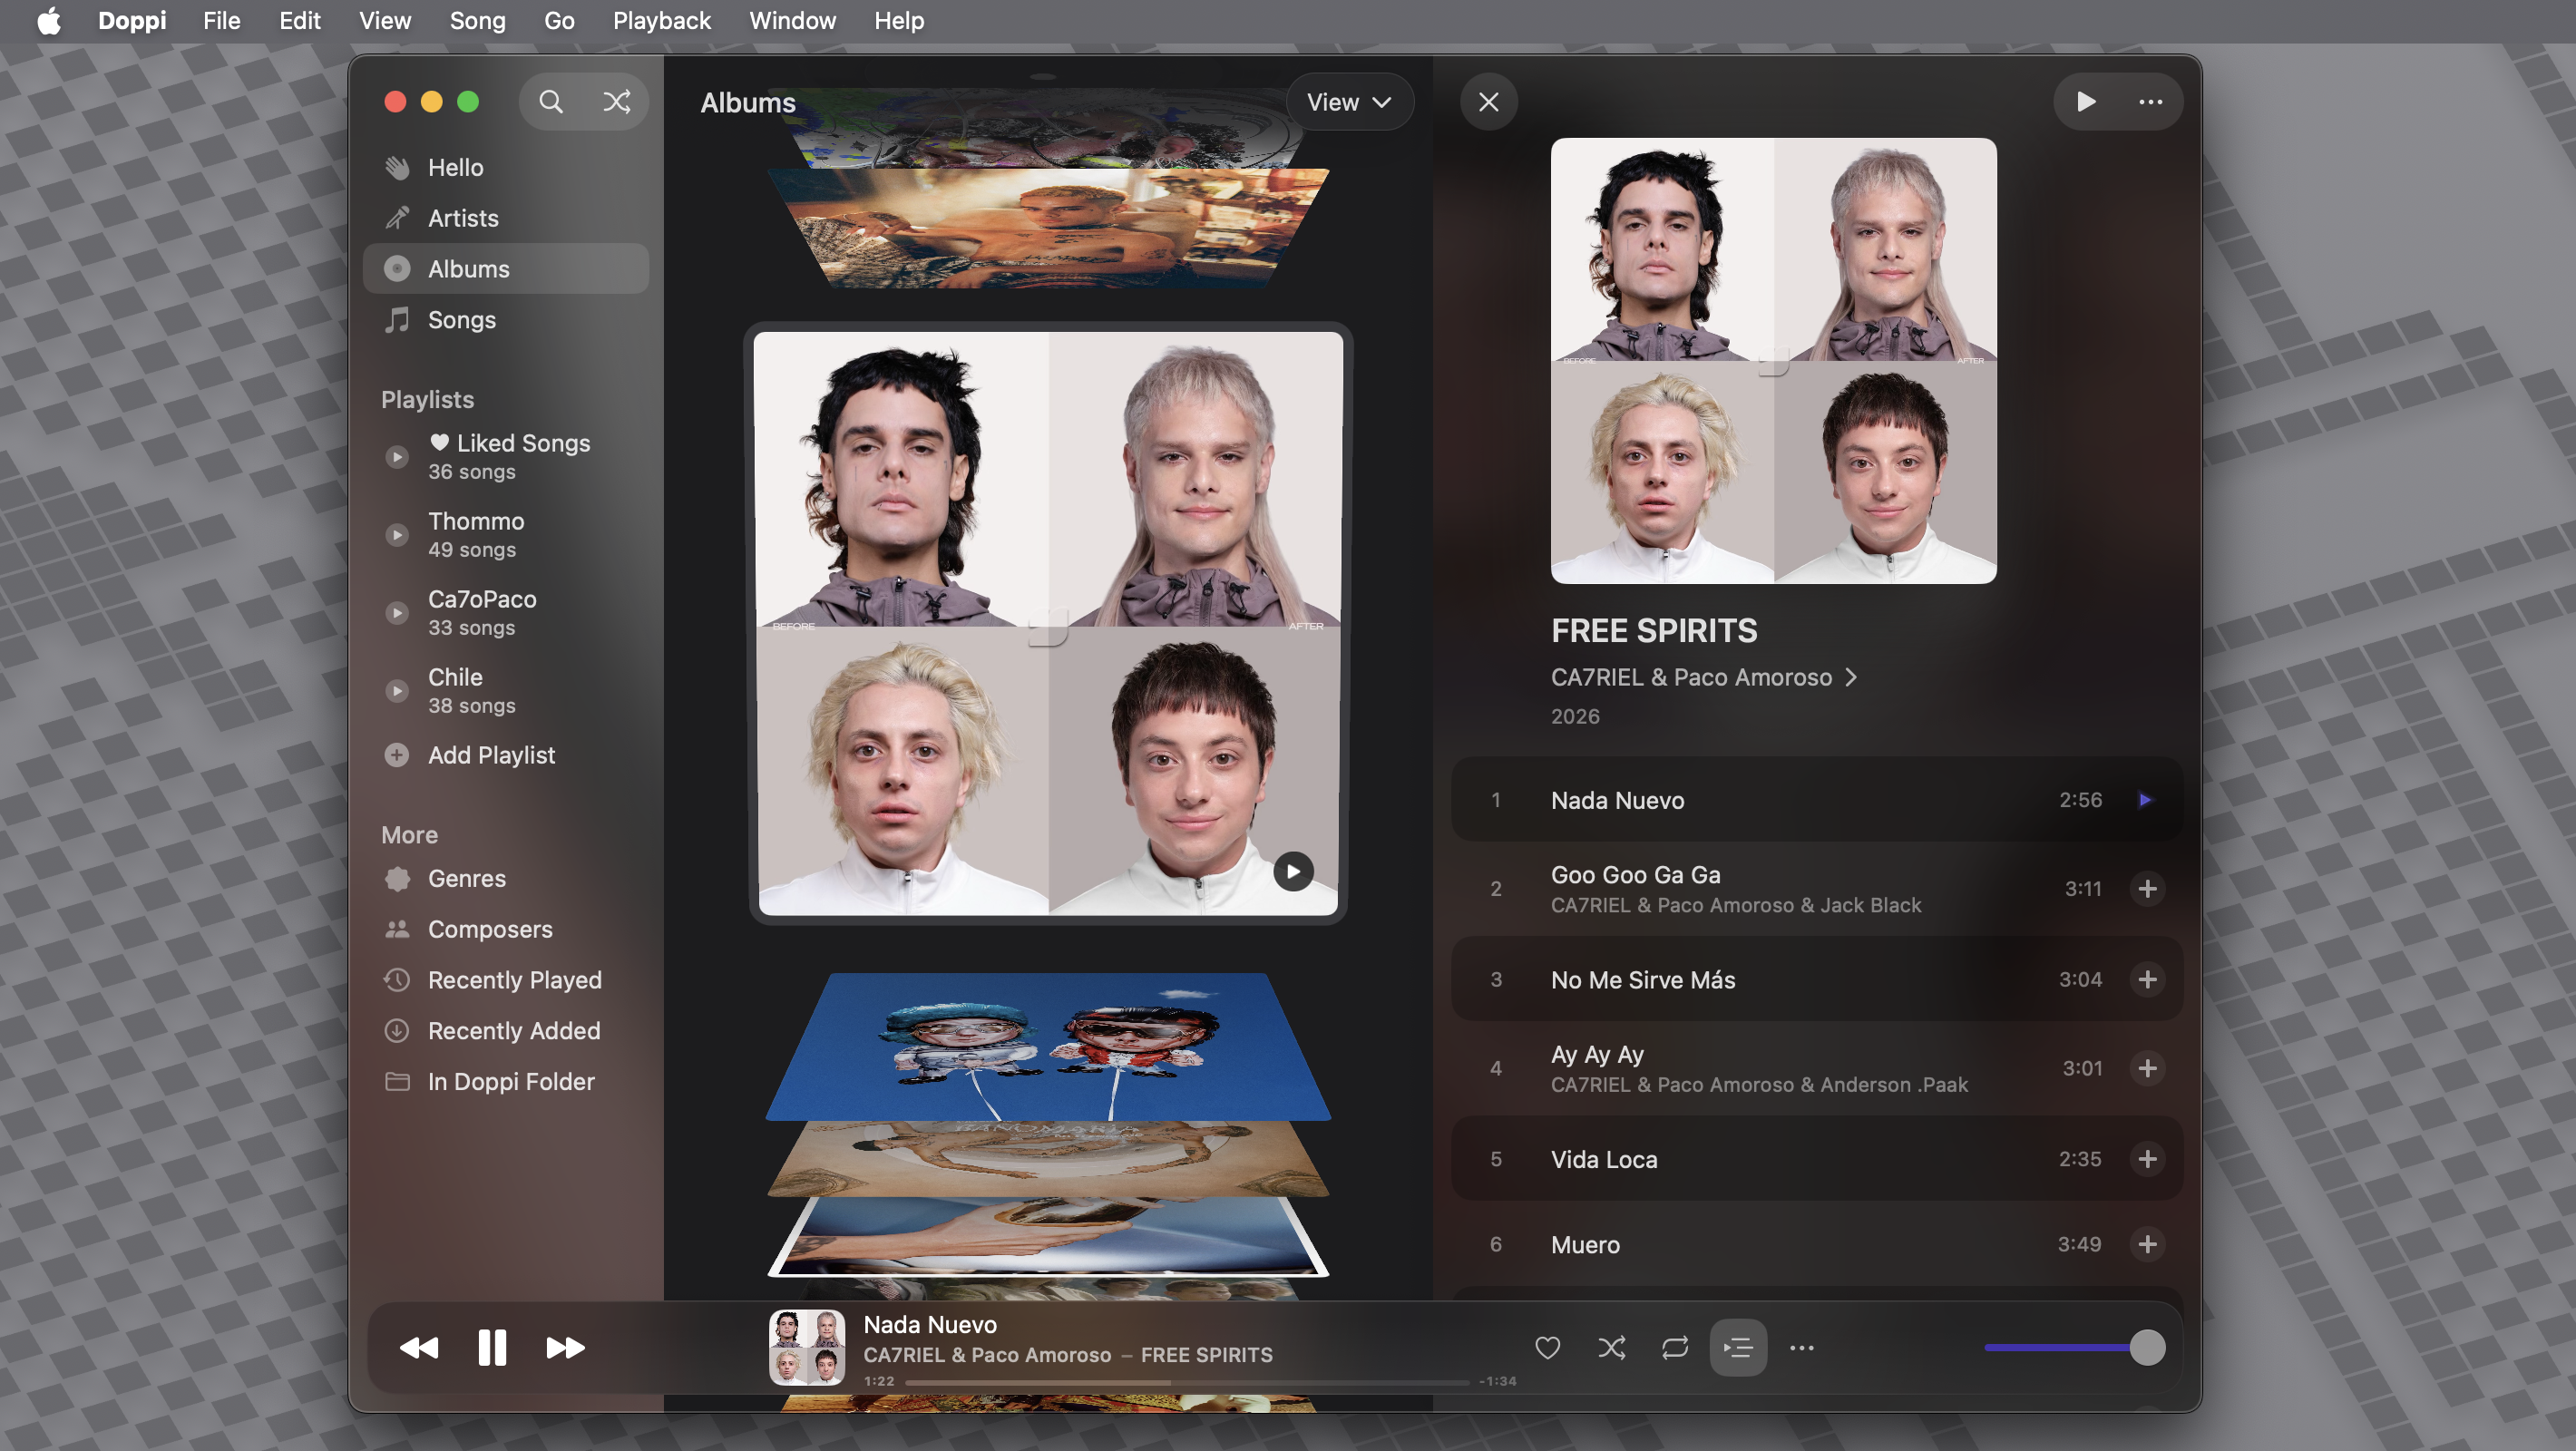Screen dimensions: 2576x1451
Task: Open the Hello section
Action: (505, 167)
